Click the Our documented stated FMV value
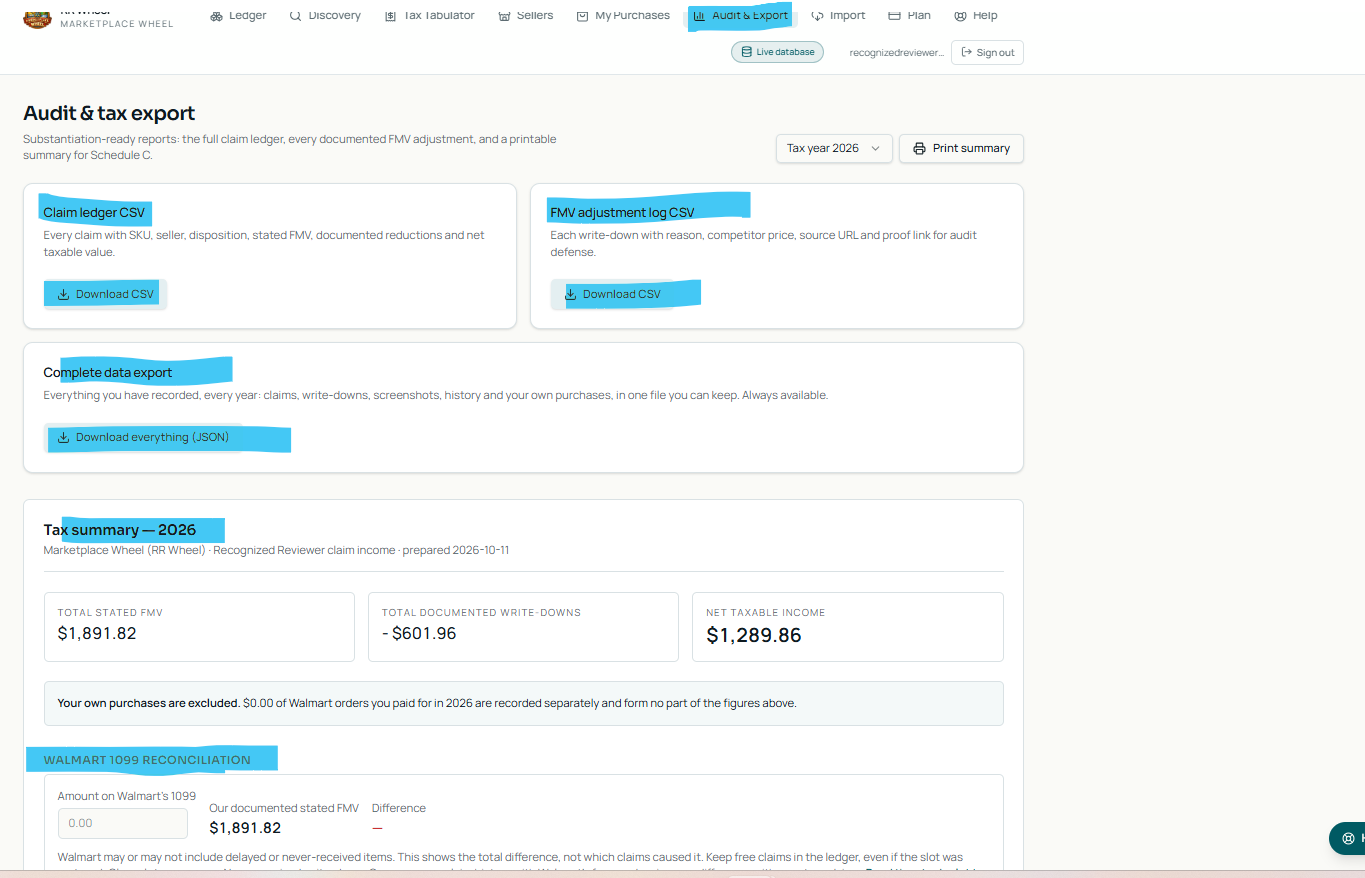Viewport: 1365px width, 878px height. coord(245,828)
